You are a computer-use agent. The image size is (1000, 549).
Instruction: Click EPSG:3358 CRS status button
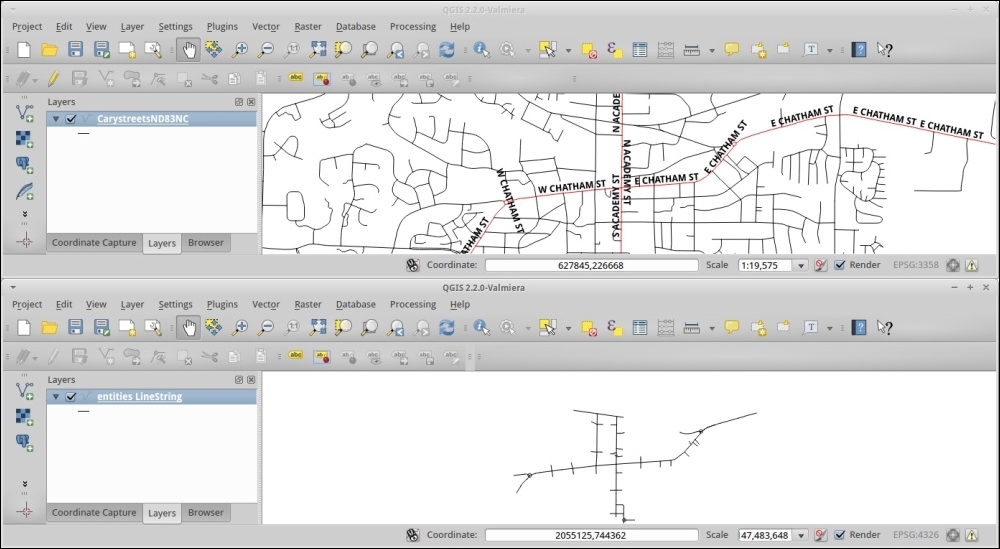pos(916,266)
